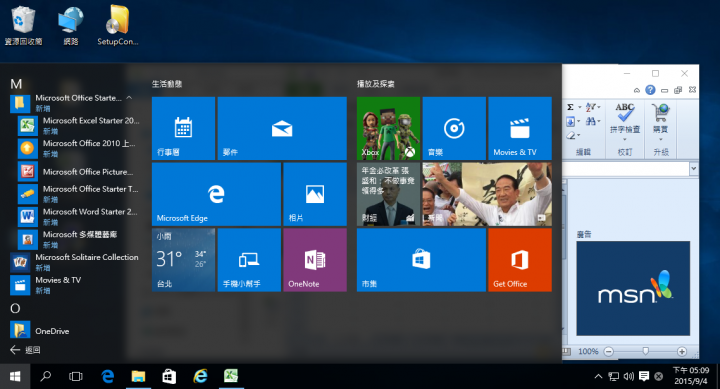Click the msn advertisement in Excel
The width and height of the screenshot is (720, 389).
[633, 288]
